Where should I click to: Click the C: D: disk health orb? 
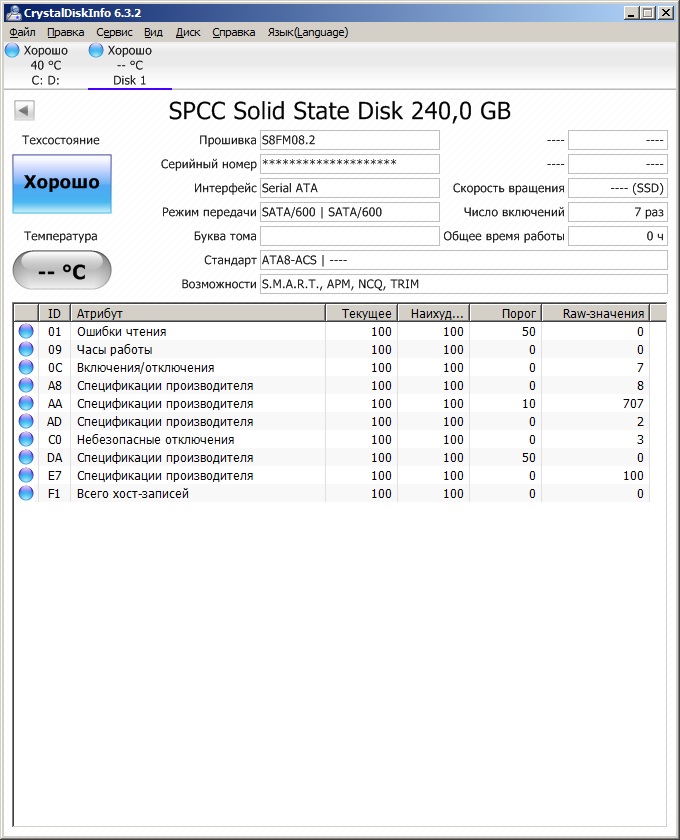pos(12,50)
